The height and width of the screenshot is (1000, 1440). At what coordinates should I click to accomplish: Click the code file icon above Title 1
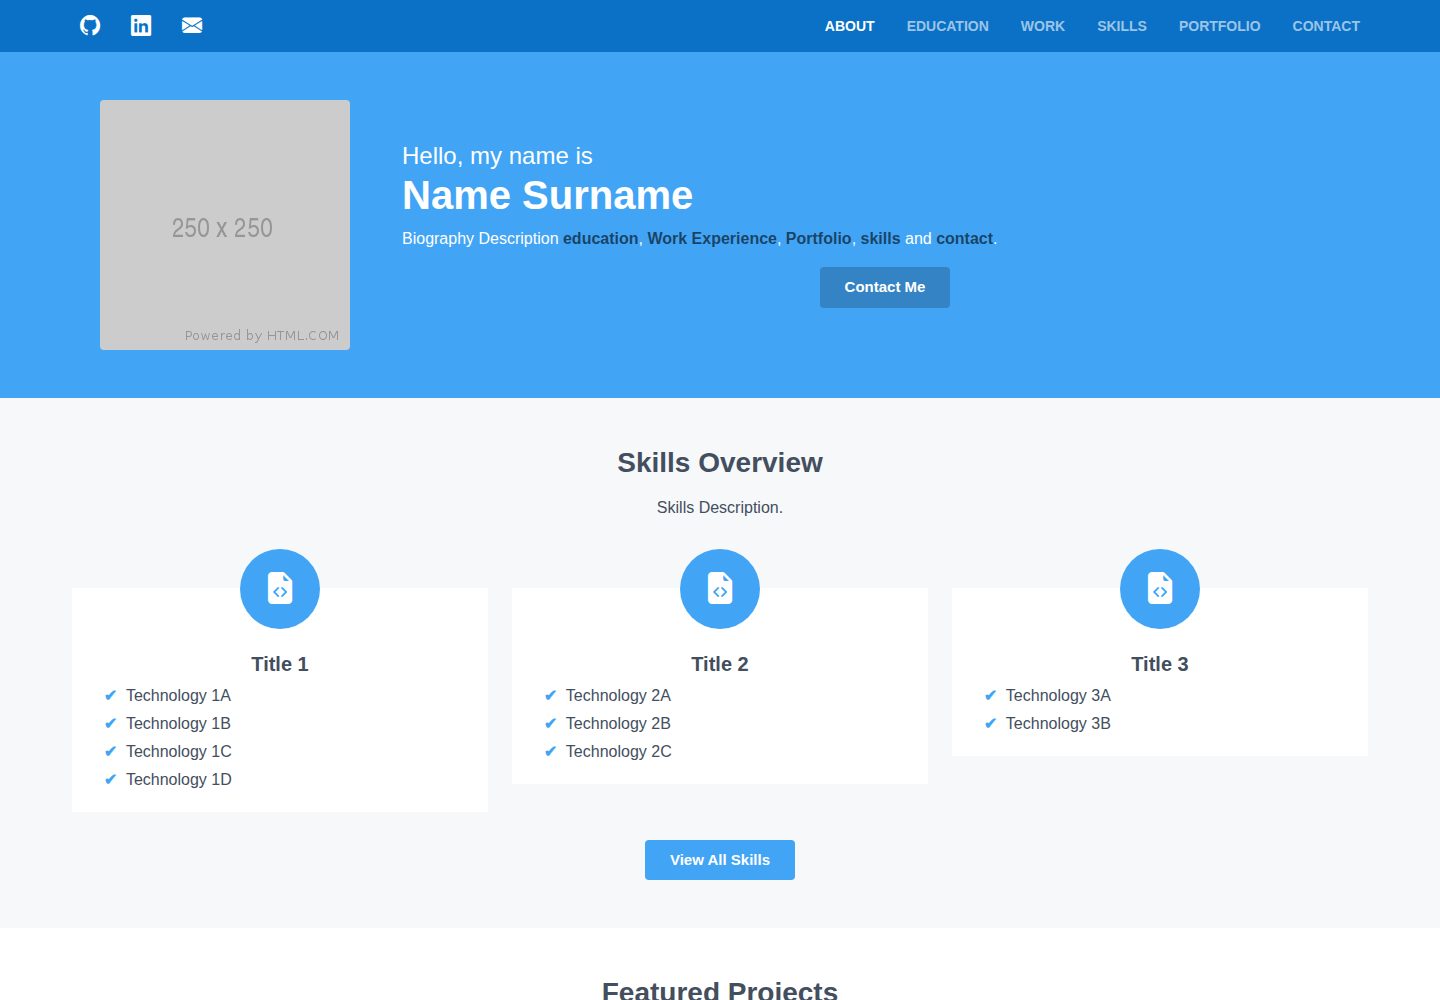[280, 589]
